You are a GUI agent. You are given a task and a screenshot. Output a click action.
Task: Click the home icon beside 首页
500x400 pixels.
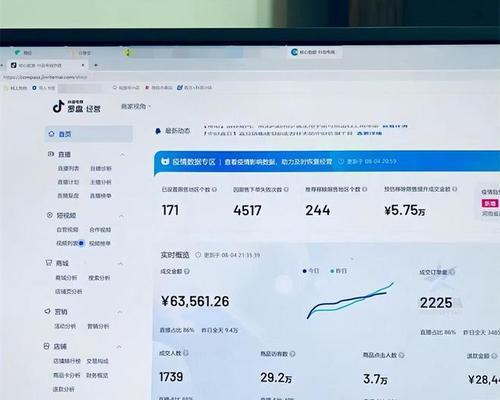click(x=51, y=134)
